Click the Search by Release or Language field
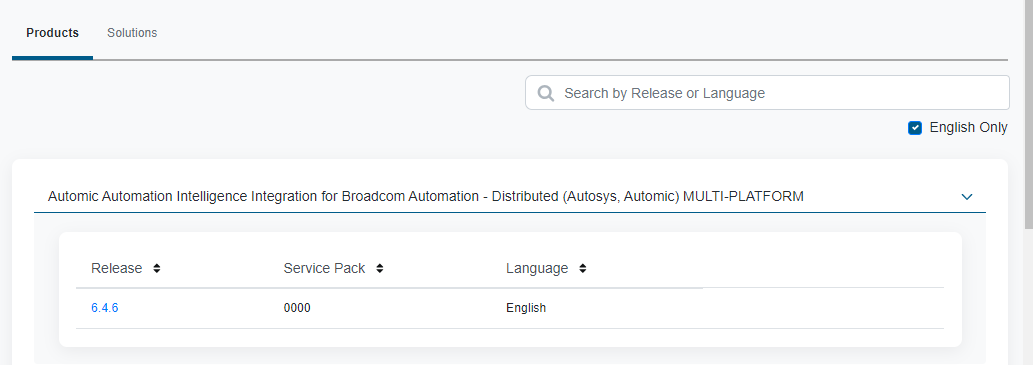 pos(767,93)
